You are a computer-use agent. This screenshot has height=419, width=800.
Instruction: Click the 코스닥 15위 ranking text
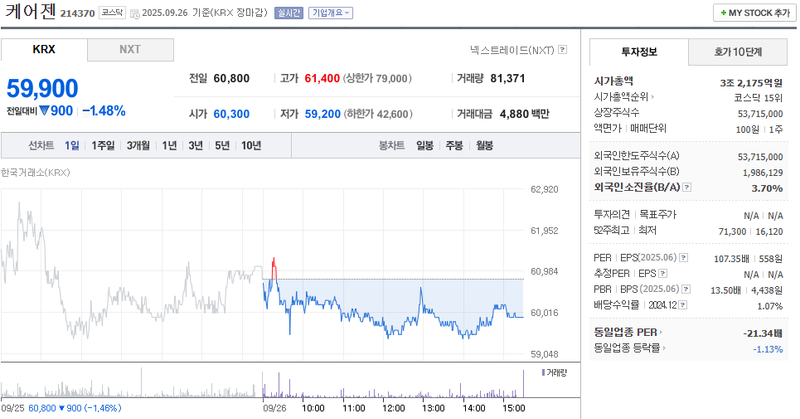click(758, 98)
